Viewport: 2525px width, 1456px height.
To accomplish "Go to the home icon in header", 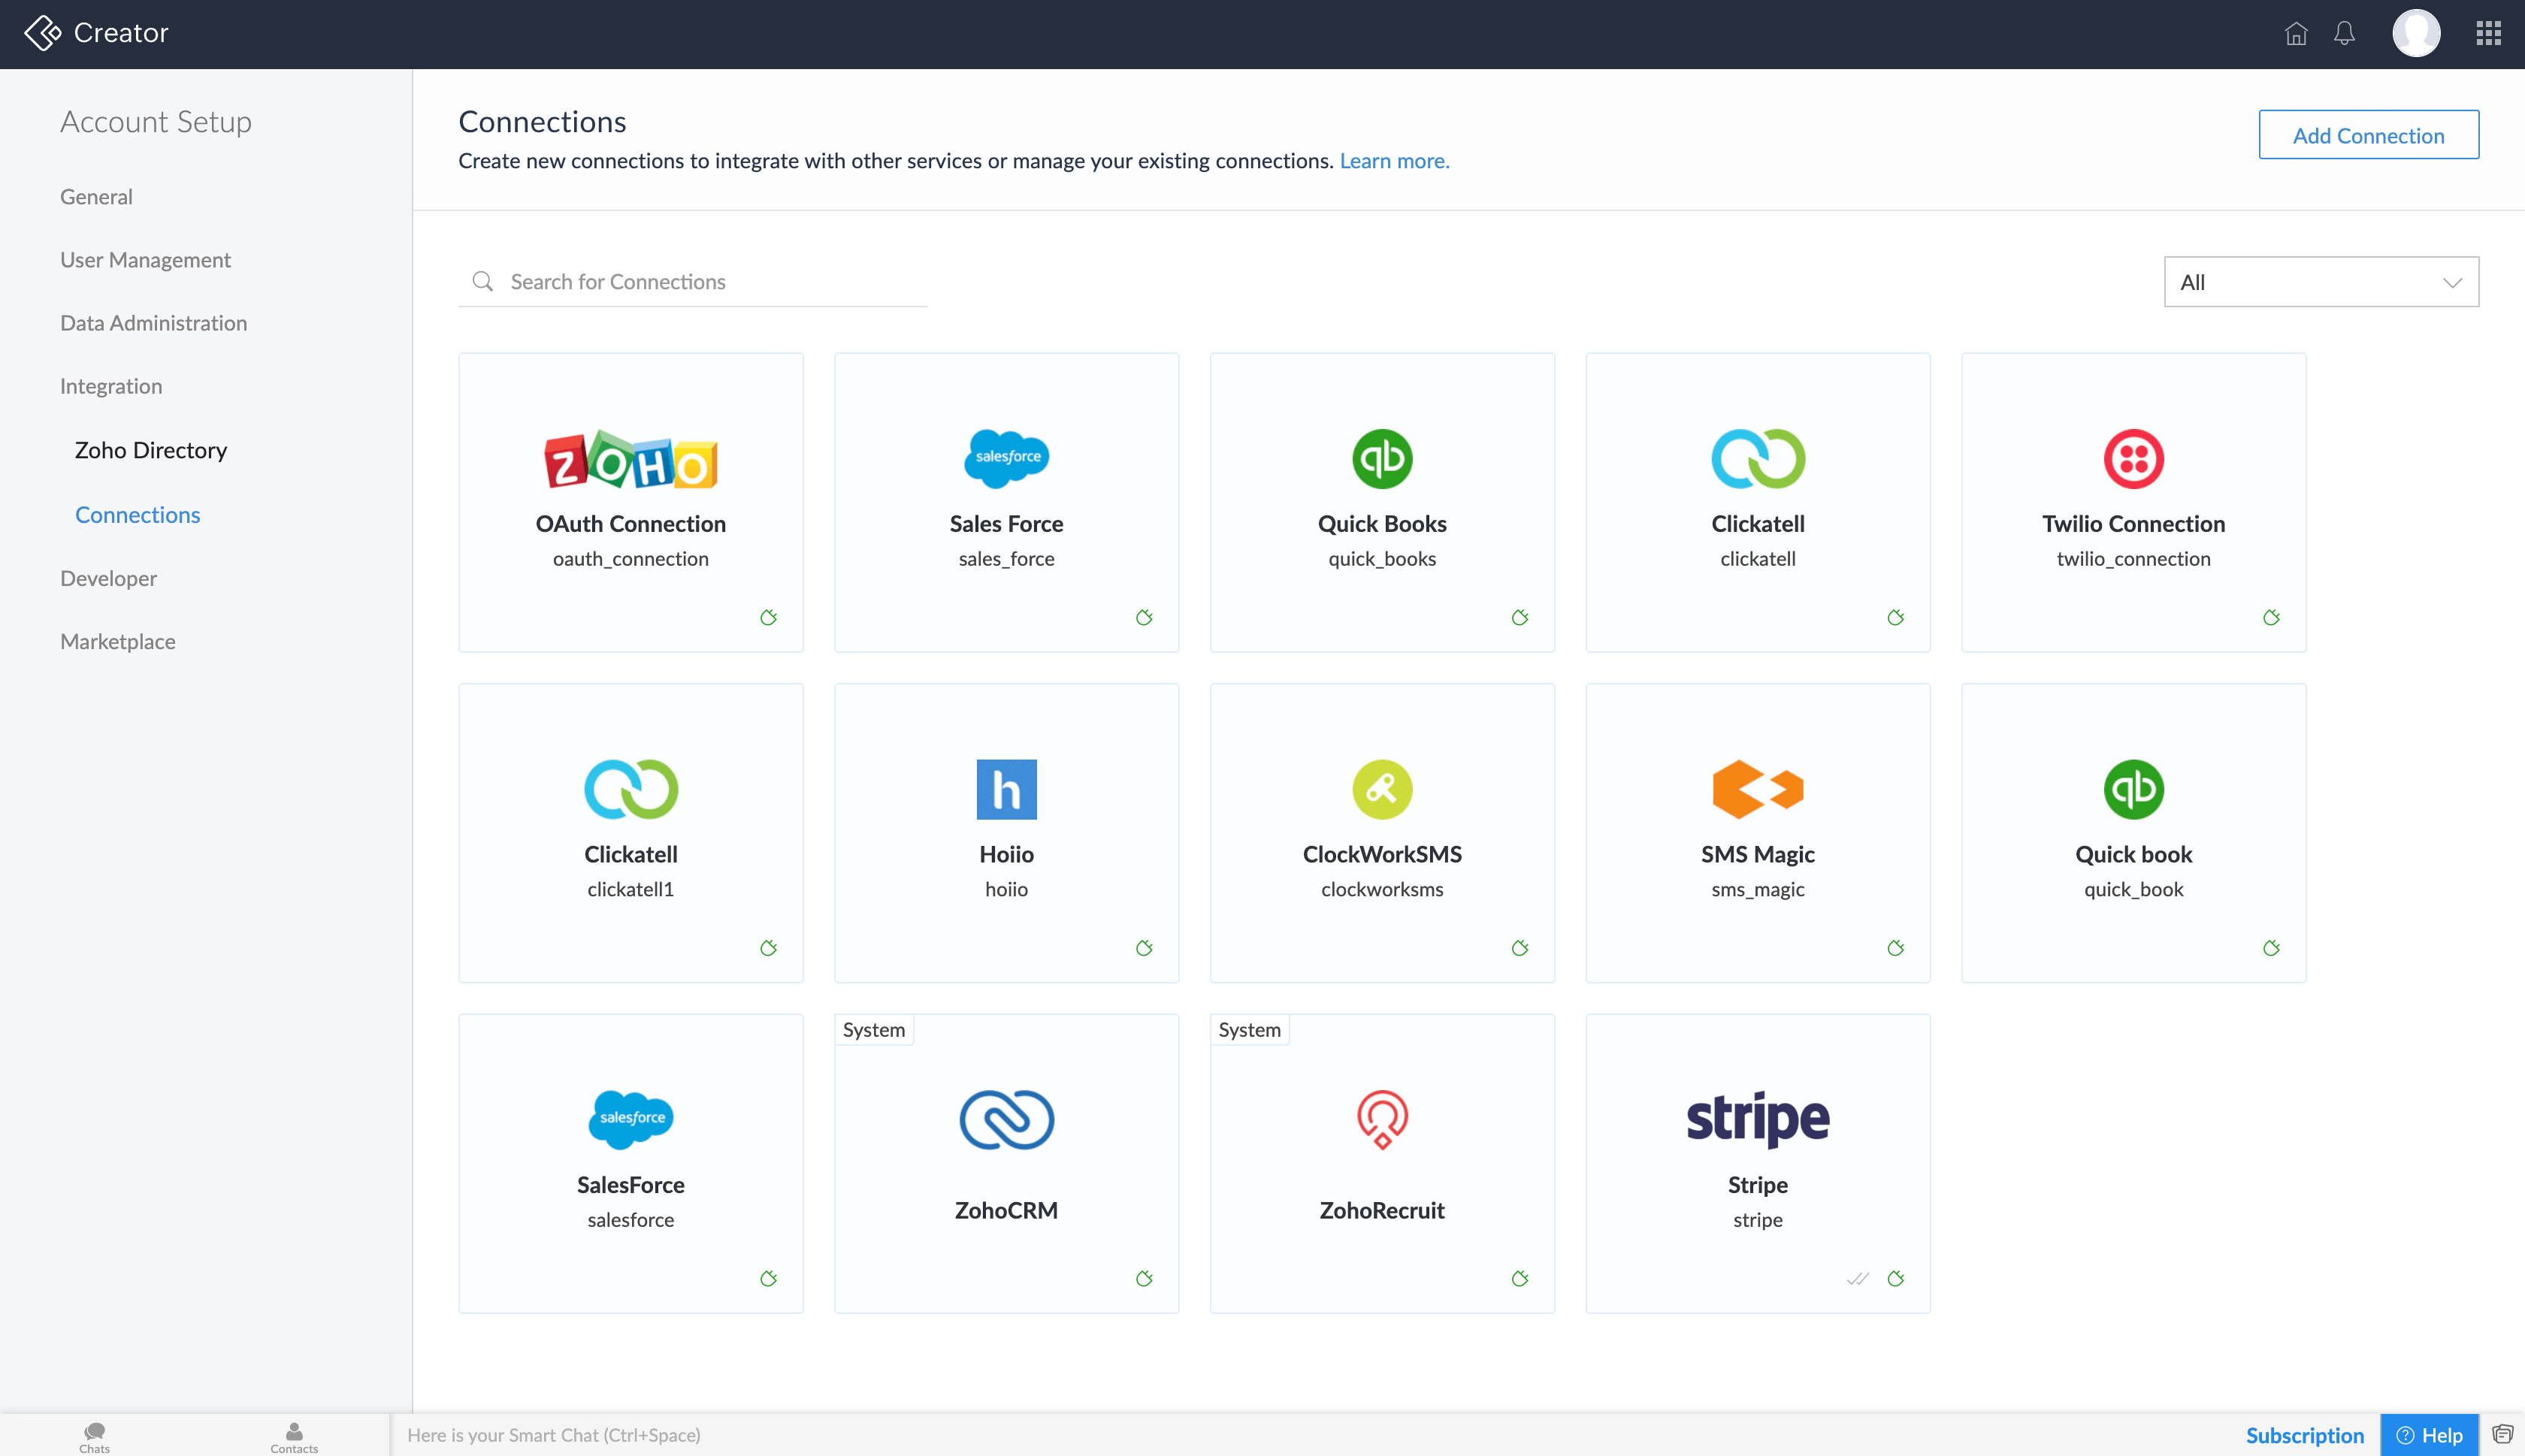I will [2296, 34].
